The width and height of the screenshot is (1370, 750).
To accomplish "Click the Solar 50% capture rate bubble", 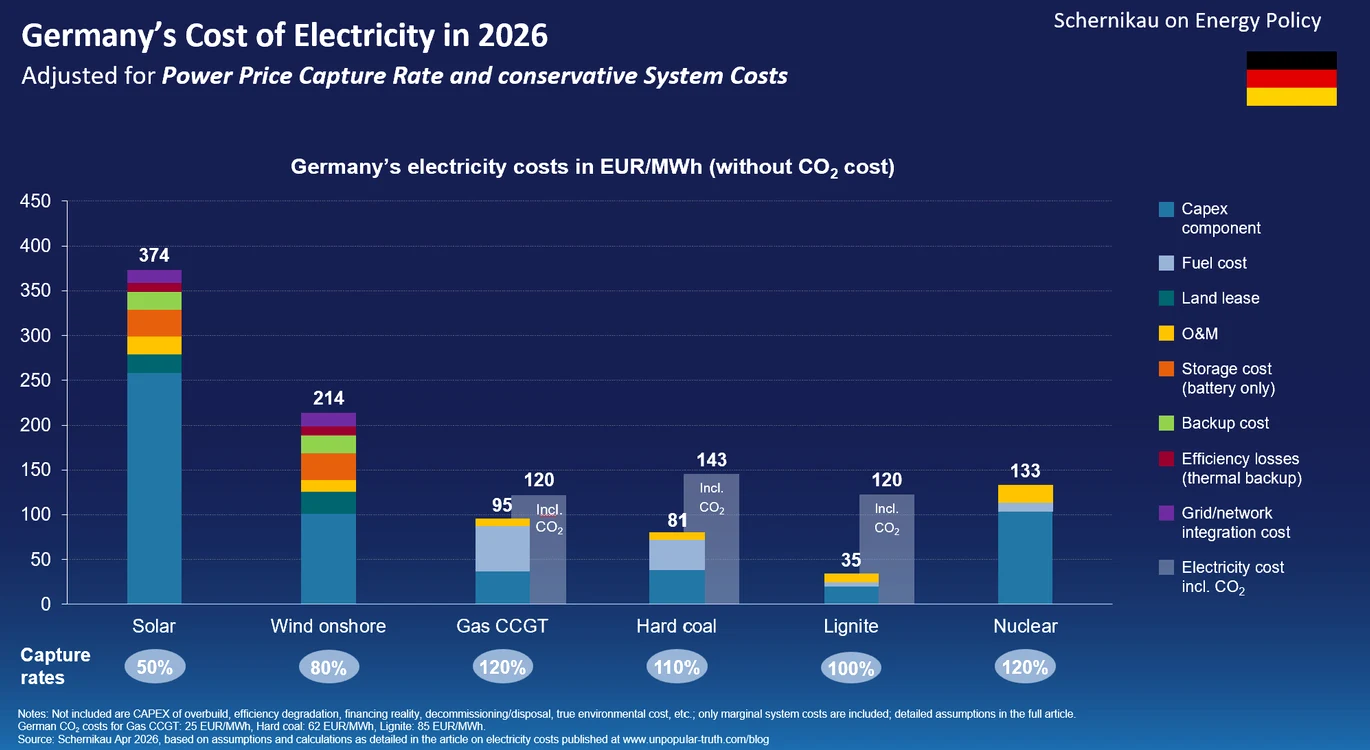I will tap(154, 667).
